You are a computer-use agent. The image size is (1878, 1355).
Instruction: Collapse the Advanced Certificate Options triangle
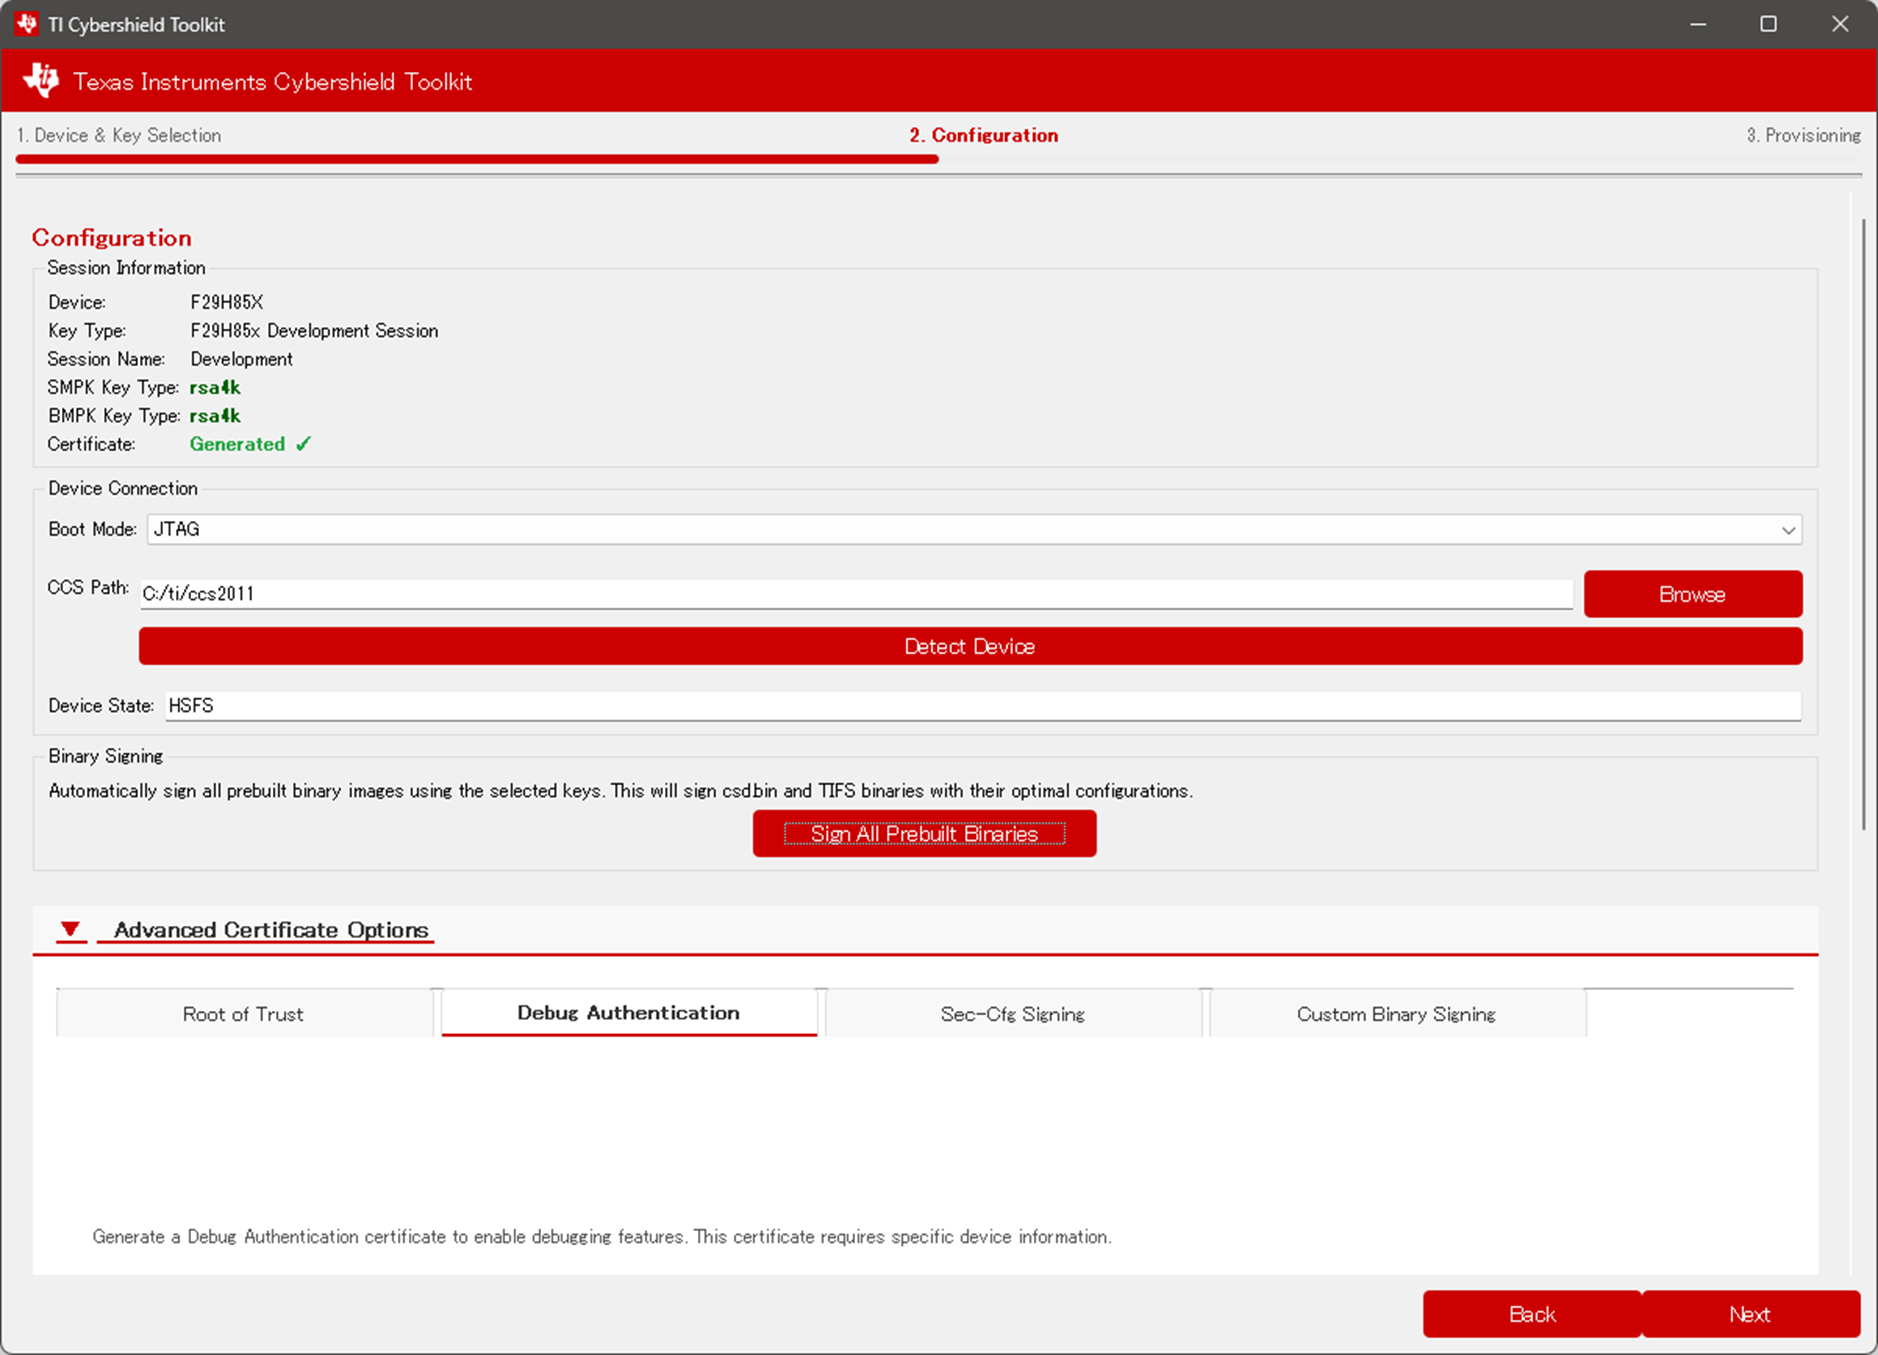[70, 929]
